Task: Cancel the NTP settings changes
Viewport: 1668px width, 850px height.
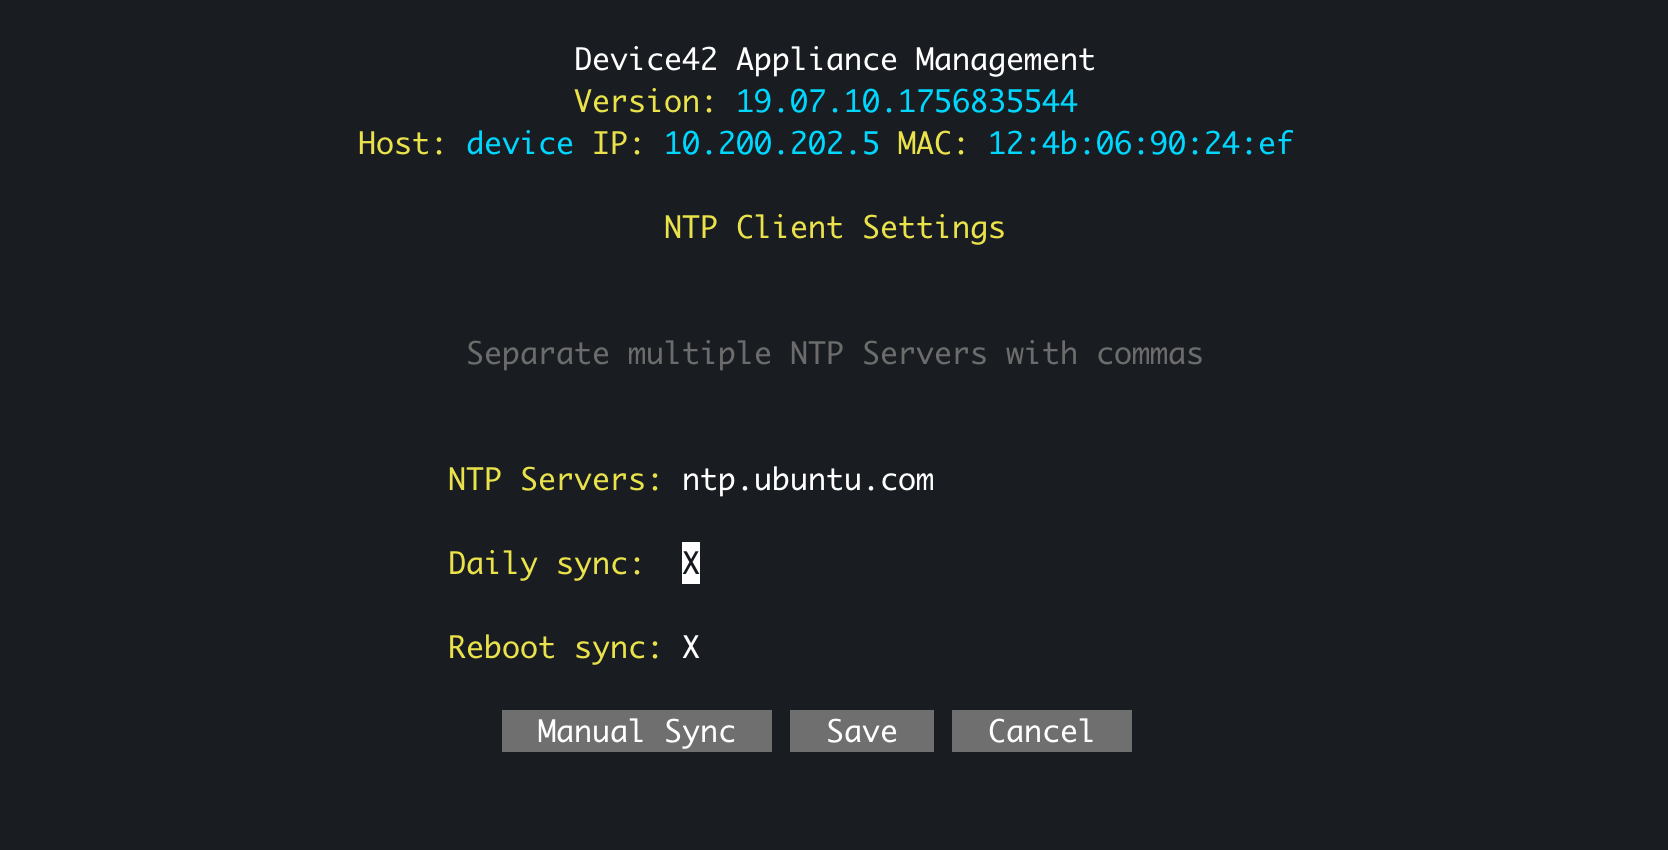Action: click(1041, 731)
